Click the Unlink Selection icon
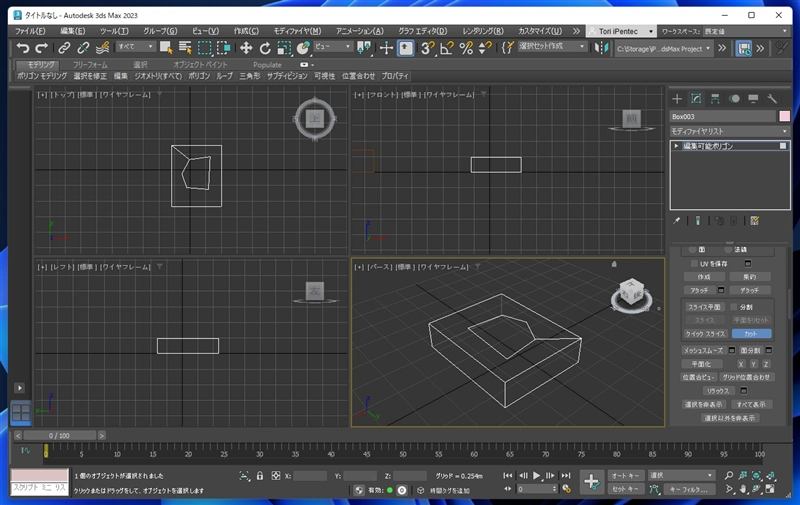 83,48
